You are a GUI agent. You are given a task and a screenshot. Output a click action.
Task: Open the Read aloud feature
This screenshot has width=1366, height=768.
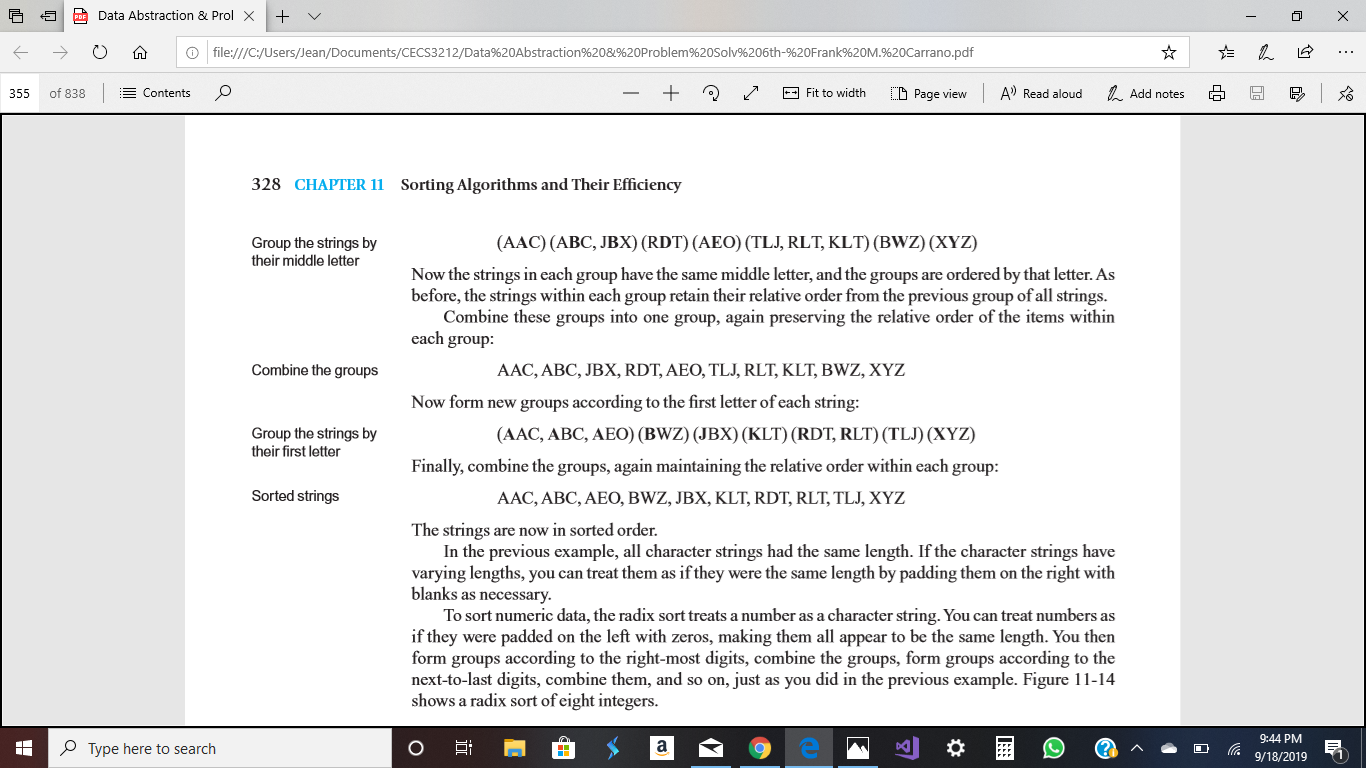pos(1040,93)
